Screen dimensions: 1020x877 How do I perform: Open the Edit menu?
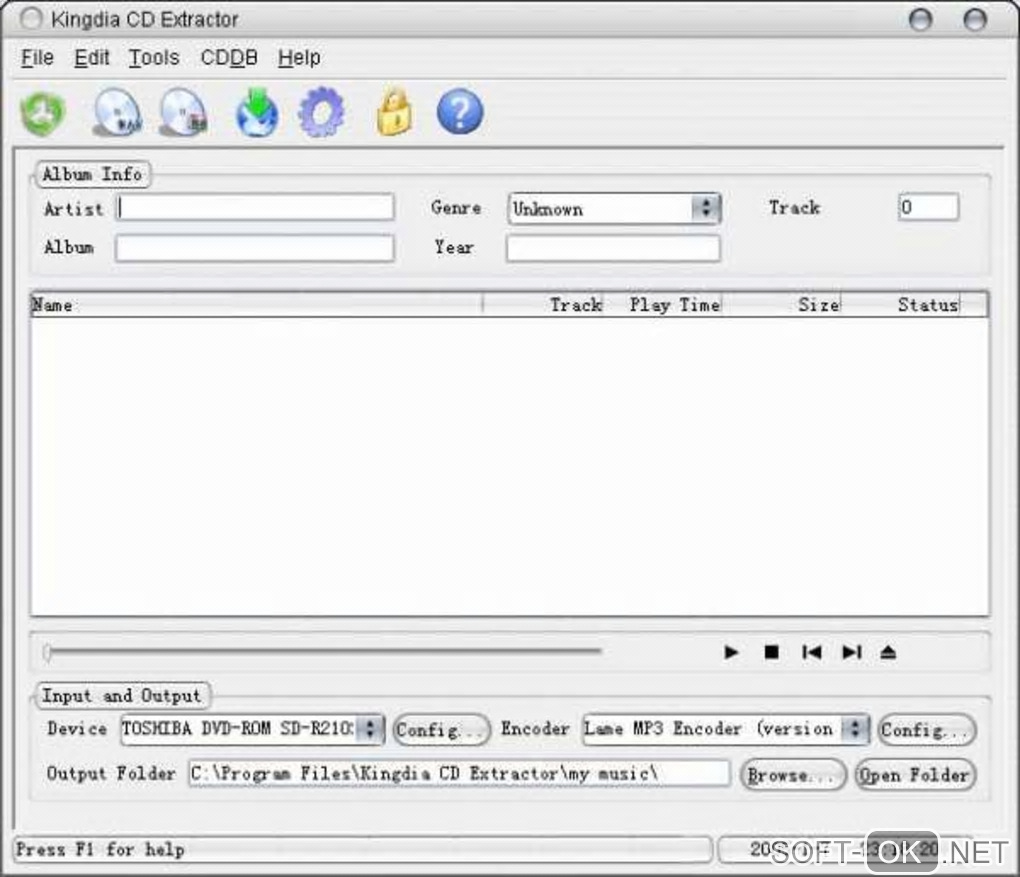pos(92,57)
